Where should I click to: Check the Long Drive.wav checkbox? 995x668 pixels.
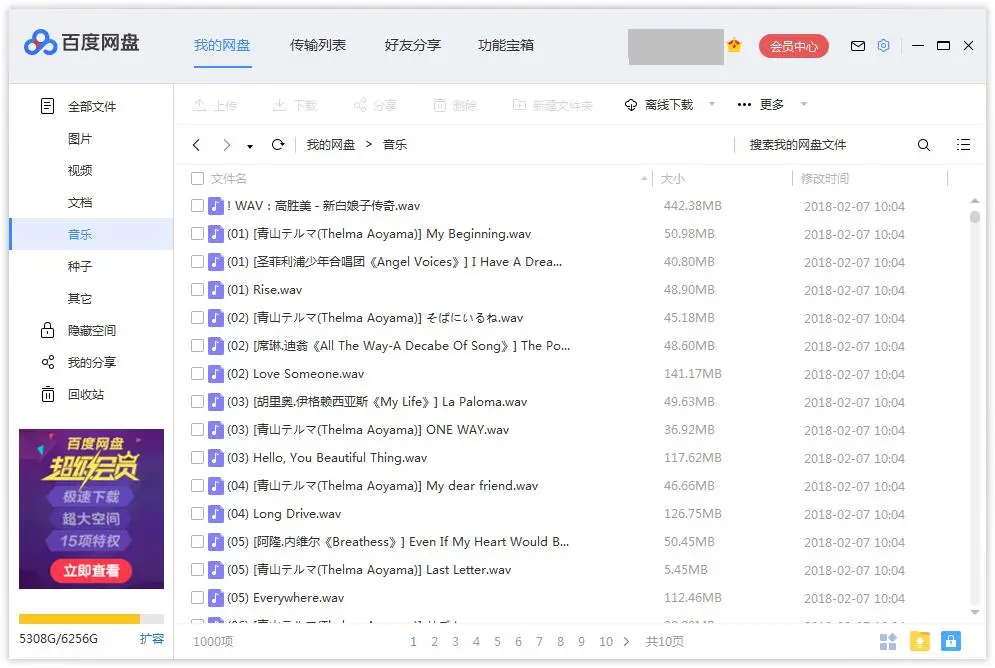(x=197, y=514)
